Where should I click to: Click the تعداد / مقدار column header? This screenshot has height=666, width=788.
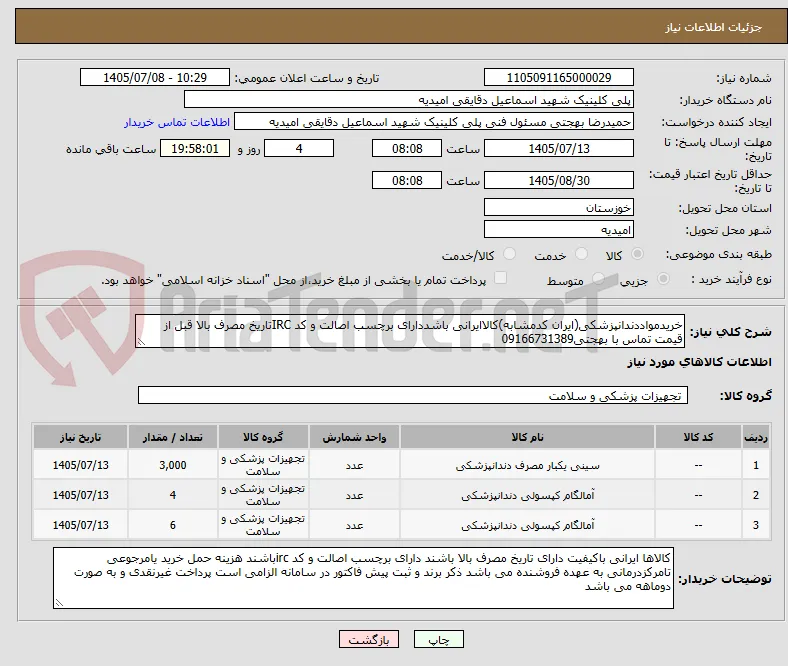[172, 437]
